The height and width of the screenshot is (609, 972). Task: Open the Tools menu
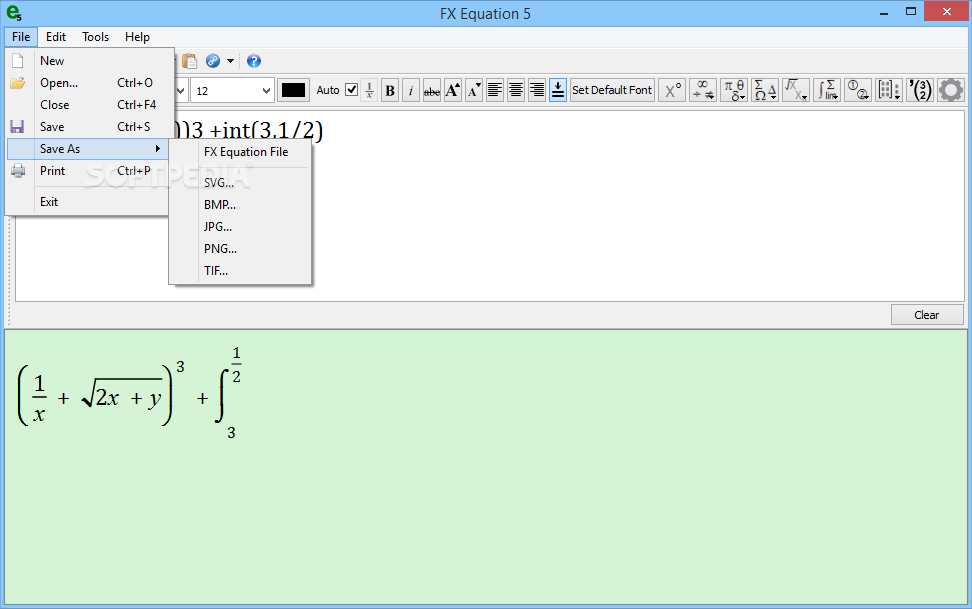point(95,37)
